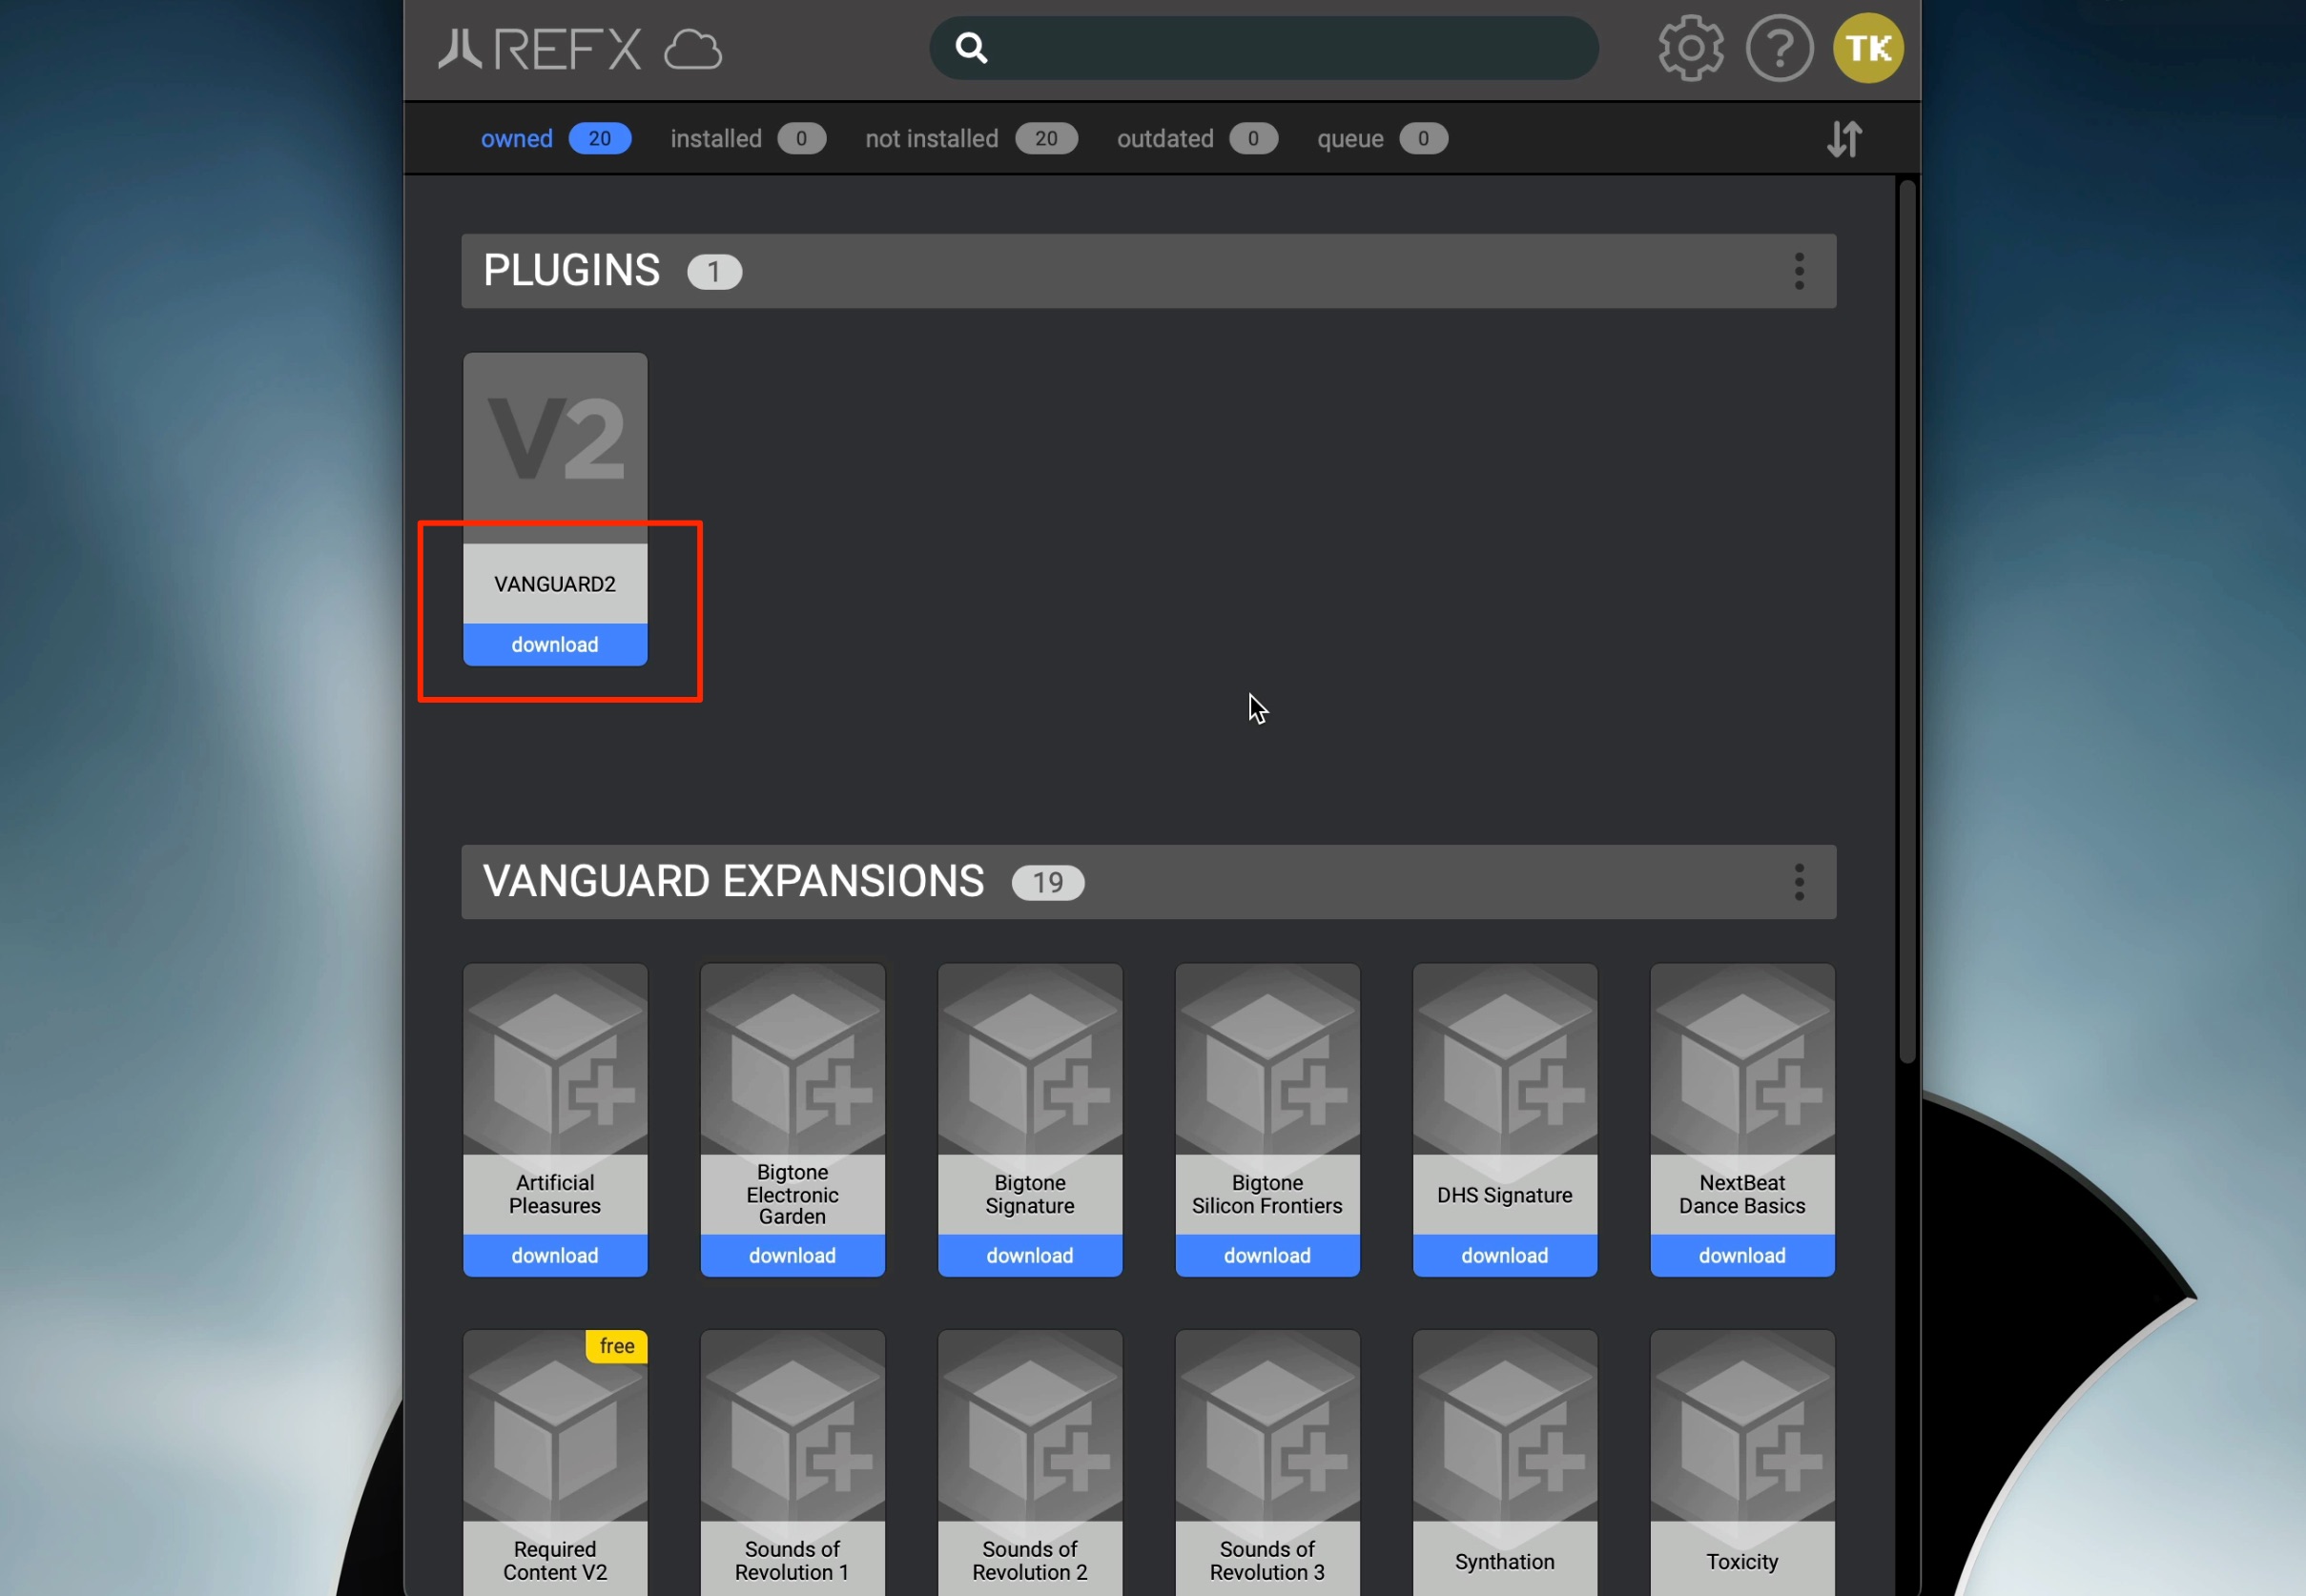Select Synthation box icon
Screen dimensions: 2306x1596
click(1505, 1426)
